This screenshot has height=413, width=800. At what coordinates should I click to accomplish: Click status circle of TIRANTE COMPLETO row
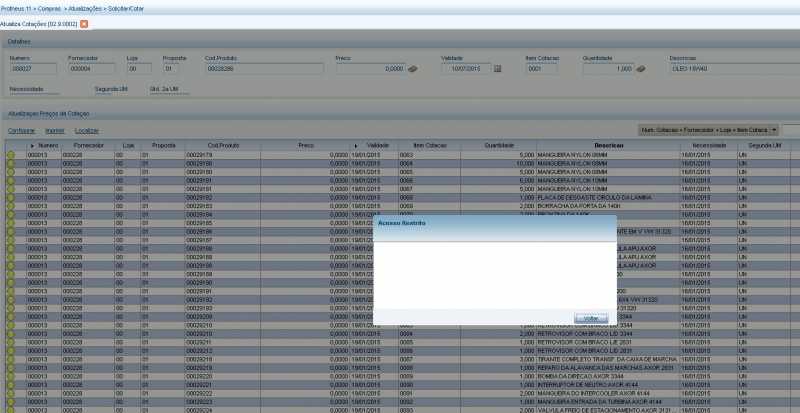11,359
